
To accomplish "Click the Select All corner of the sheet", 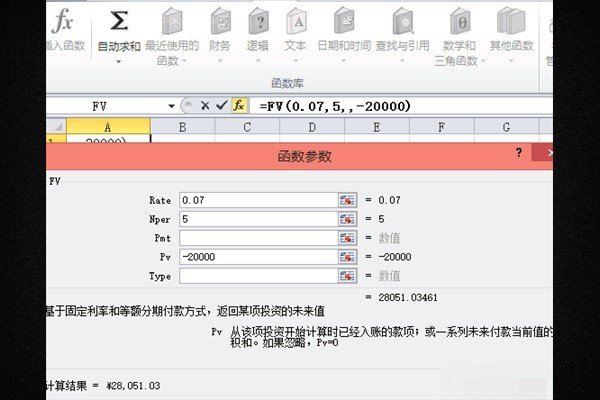I will 57,127.
